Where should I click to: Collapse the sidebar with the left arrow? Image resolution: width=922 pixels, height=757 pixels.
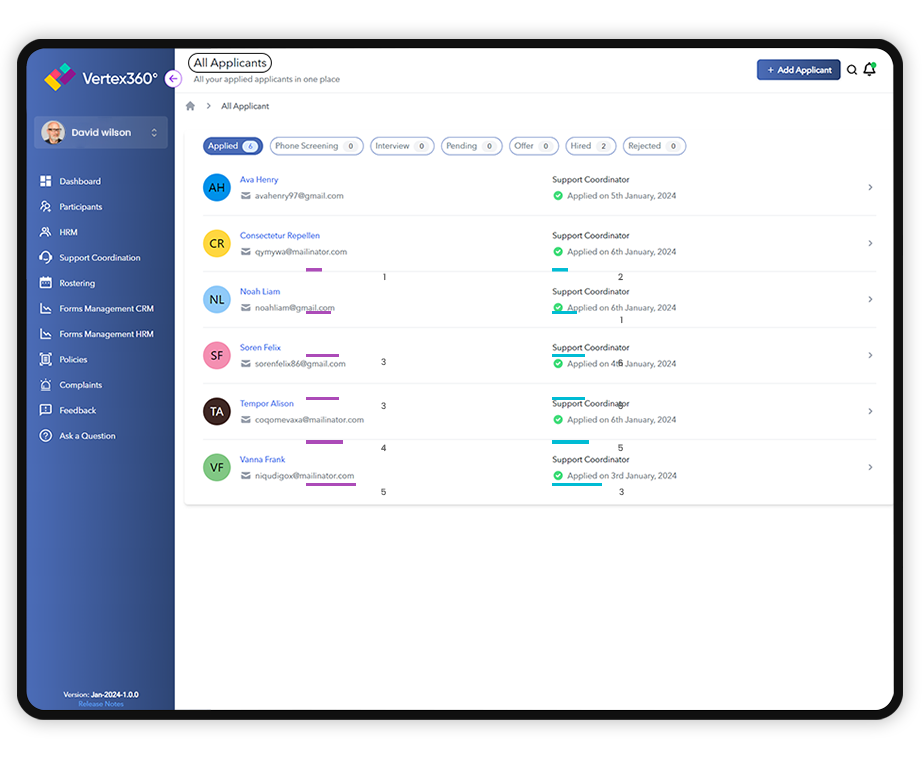(172, 78)
